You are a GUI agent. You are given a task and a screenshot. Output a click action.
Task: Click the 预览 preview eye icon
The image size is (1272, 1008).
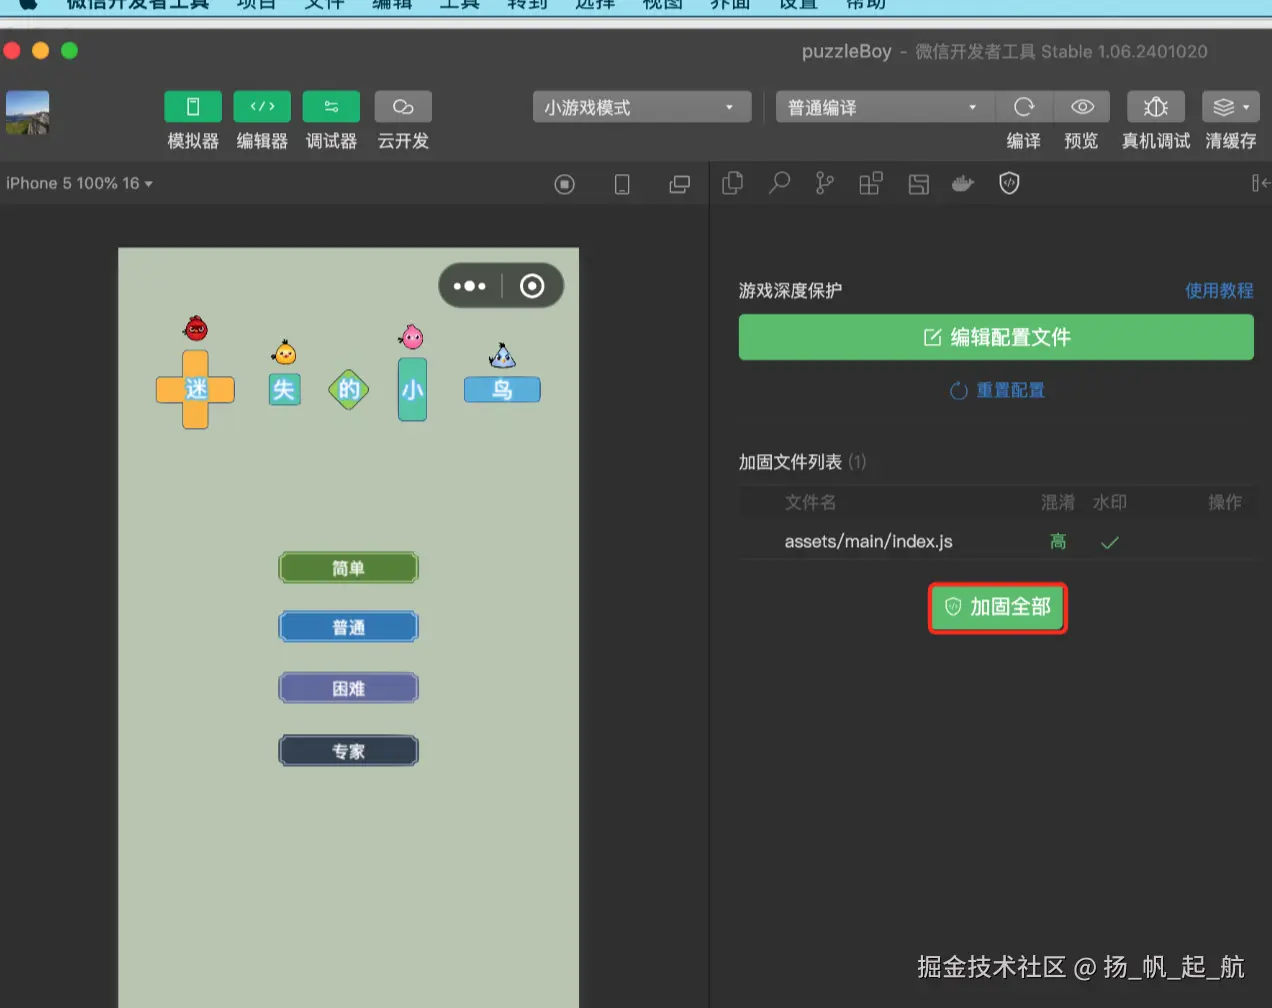1082,107
